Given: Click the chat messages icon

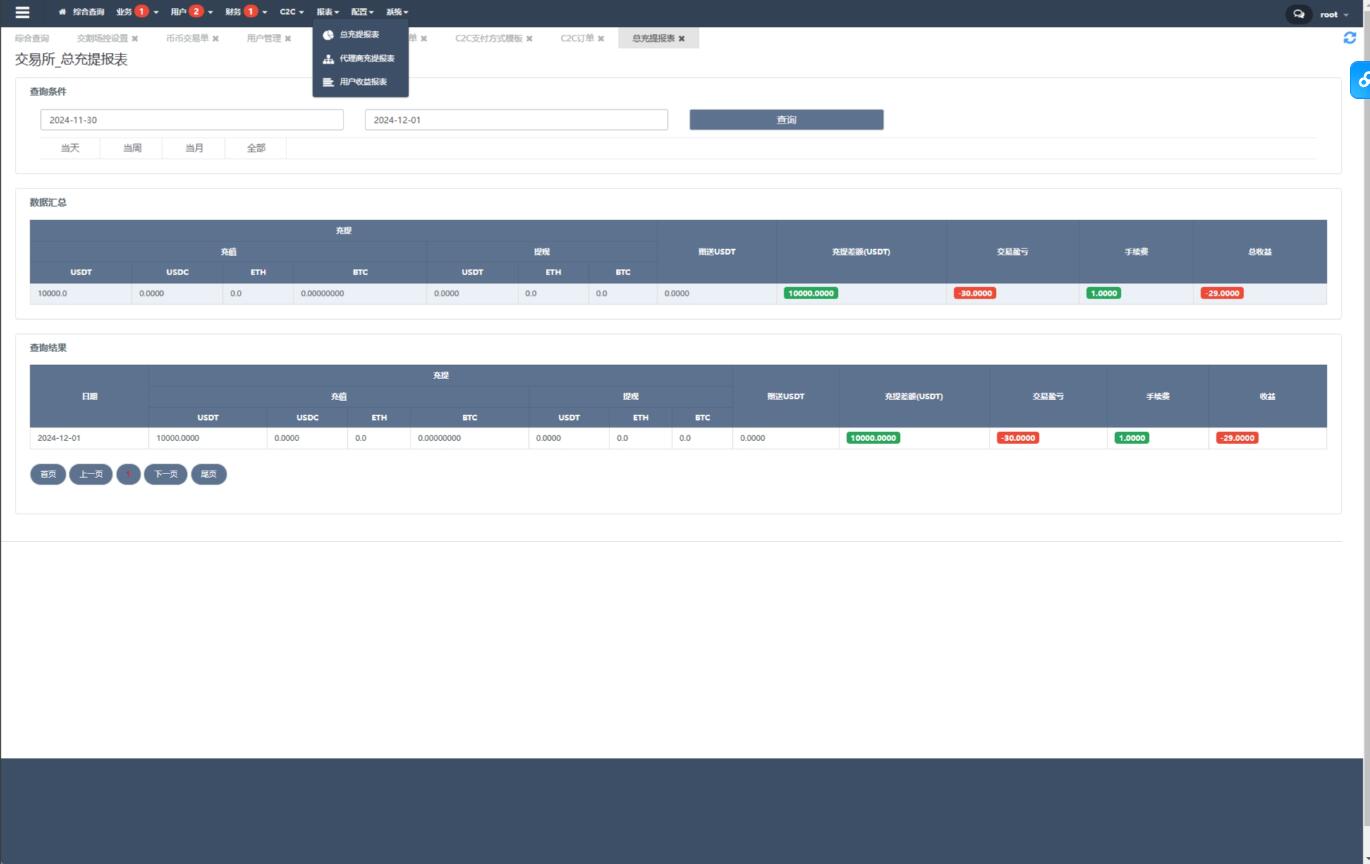Looking at the screenshot, I should click(1298, 14).
